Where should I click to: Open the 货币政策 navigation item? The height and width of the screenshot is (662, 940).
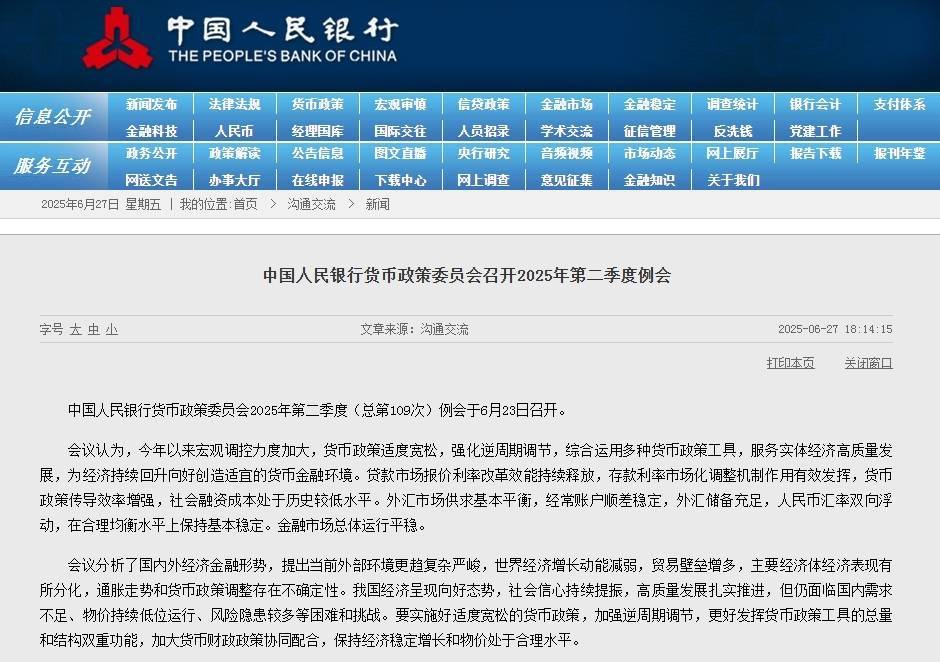317,104
